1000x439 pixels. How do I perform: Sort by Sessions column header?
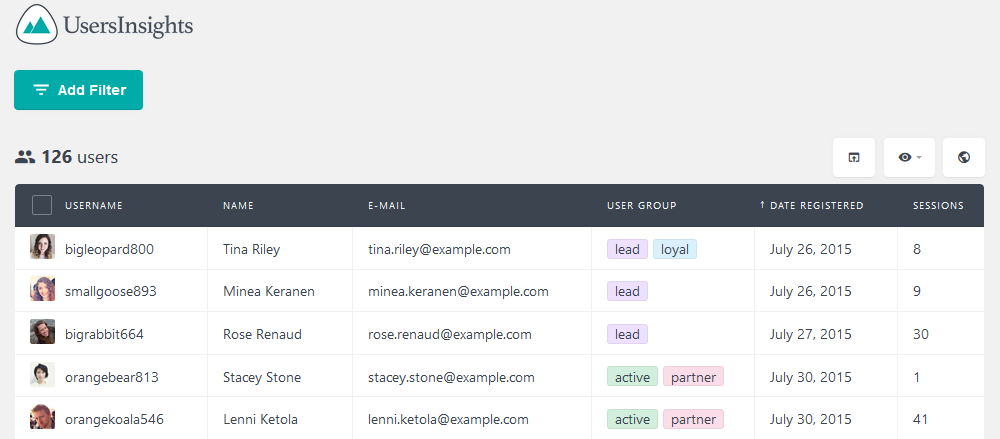938,205
